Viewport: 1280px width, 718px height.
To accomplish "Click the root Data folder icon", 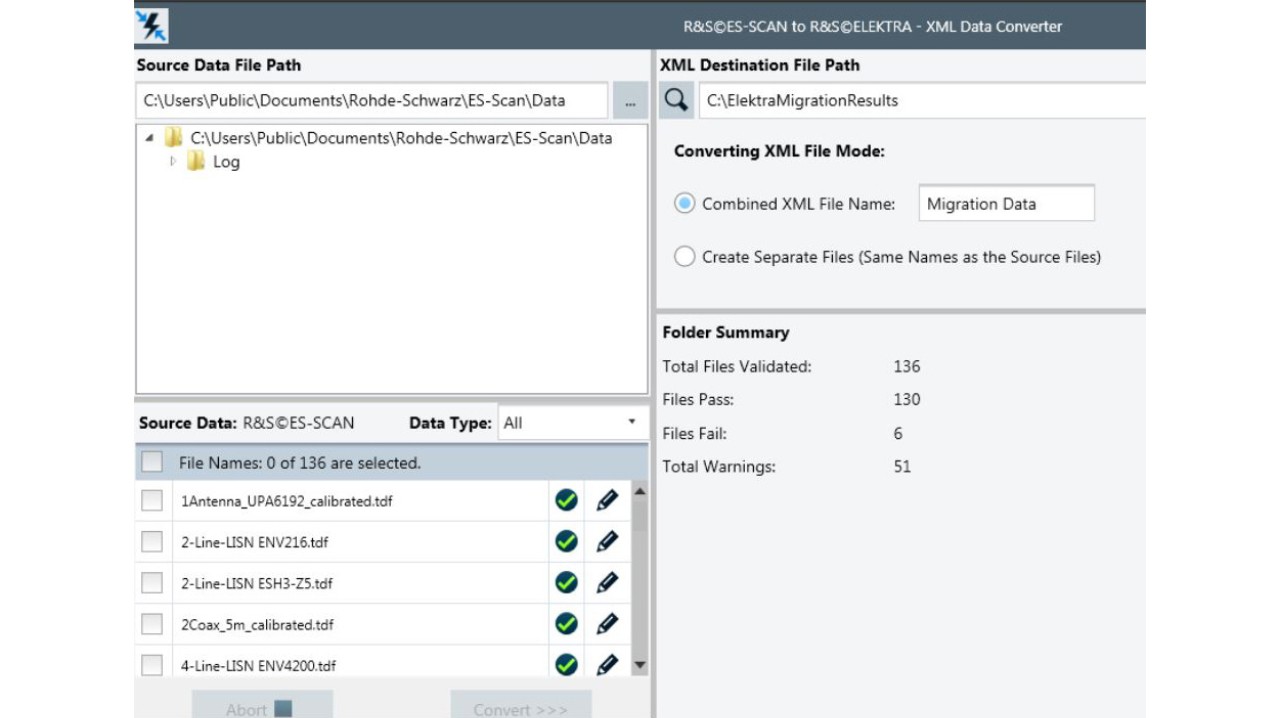I will pos(174,138).
